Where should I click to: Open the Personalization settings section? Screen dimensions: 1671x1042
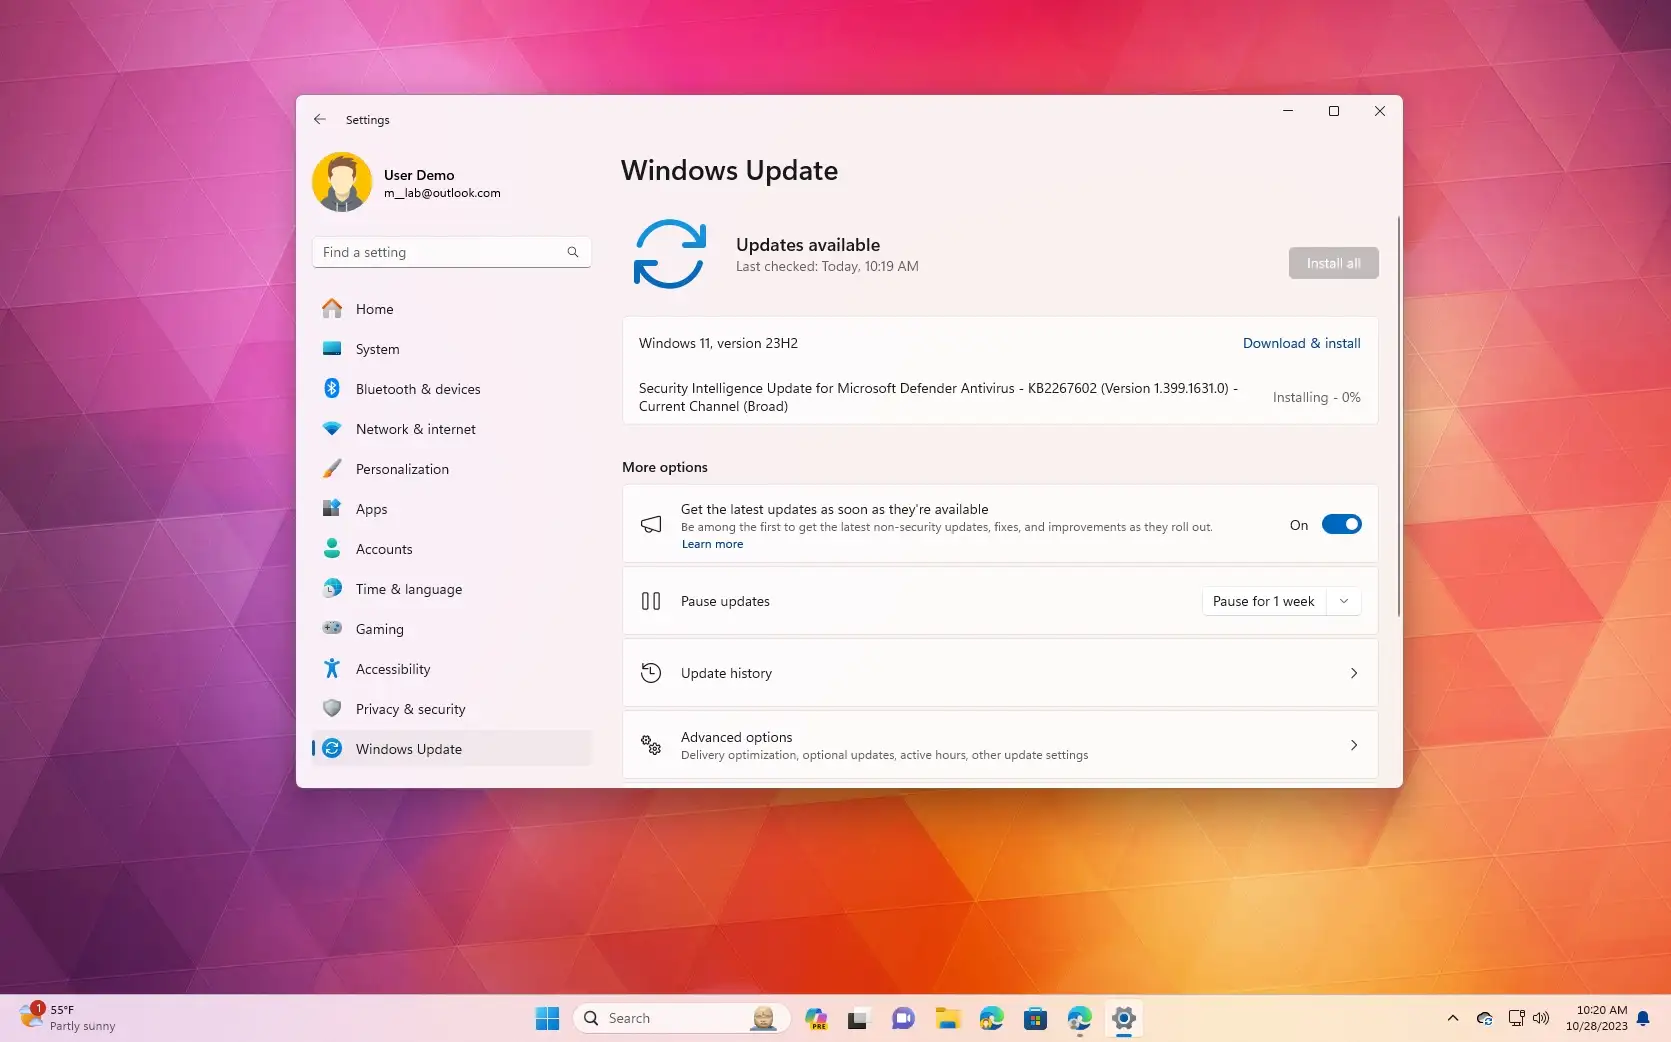[401, 468]
